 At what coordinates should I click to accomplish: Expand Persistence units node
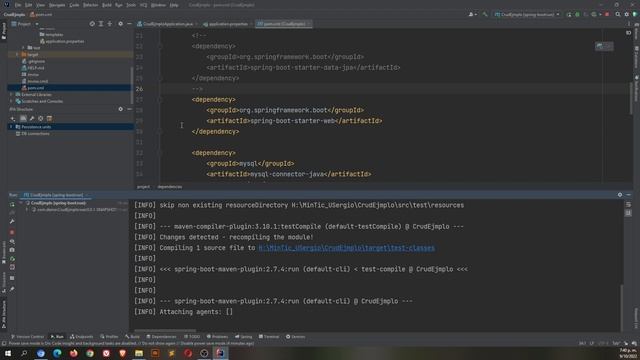[11, 127]
